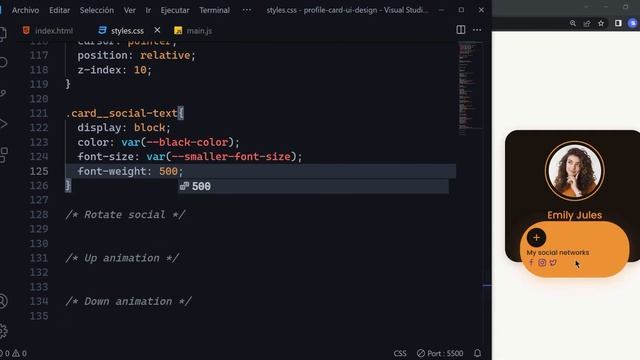
Task: Click line number 121 in gutter
Action: click(x=39, y=113)
